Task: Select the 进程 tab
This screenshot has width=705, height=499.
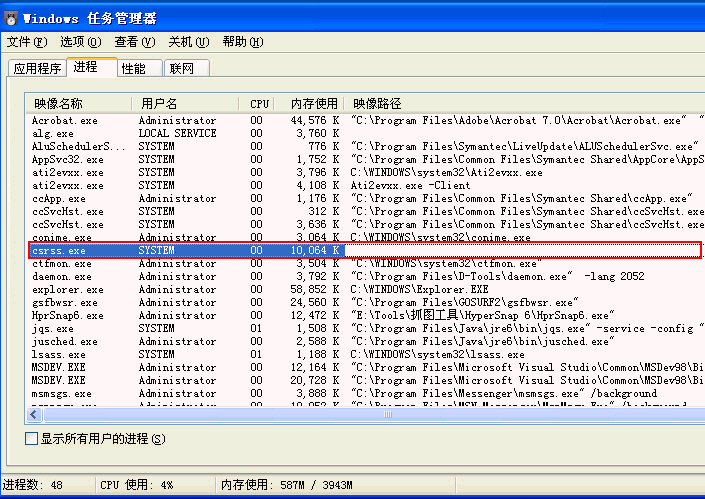Action: click(92, 67)
